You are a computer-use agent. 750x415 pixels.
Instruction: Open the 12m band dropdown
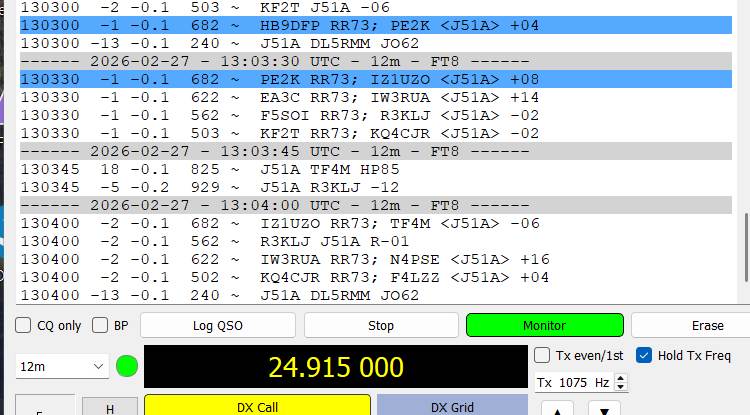point(62,367)
